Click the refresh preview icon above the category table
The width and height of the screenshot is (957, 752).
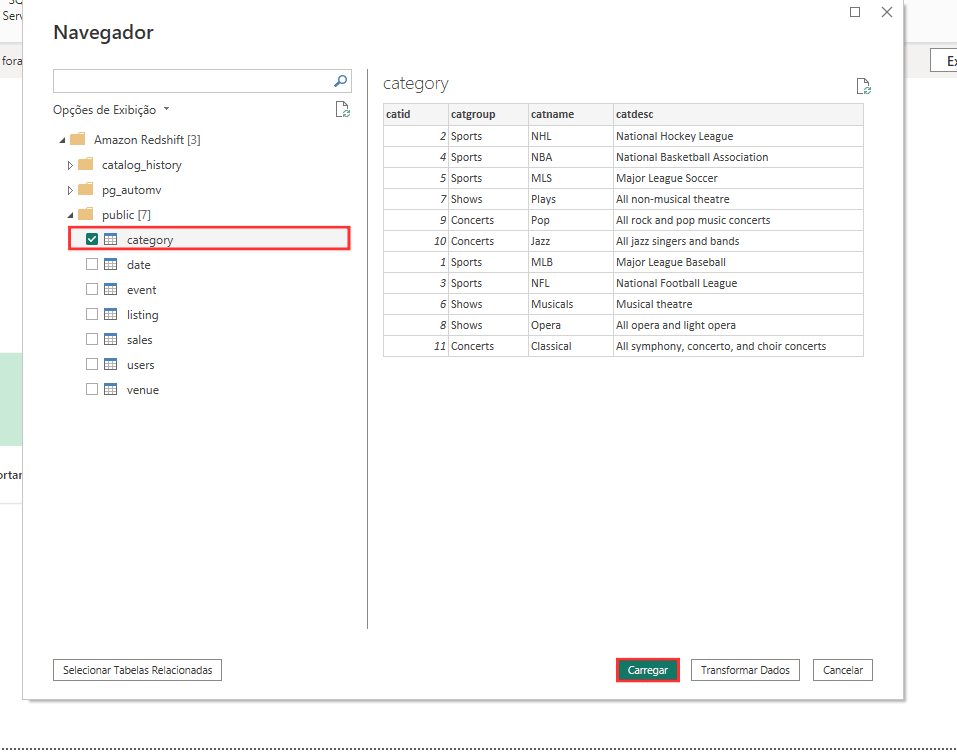pyautogui.click(x=862, y=86)
